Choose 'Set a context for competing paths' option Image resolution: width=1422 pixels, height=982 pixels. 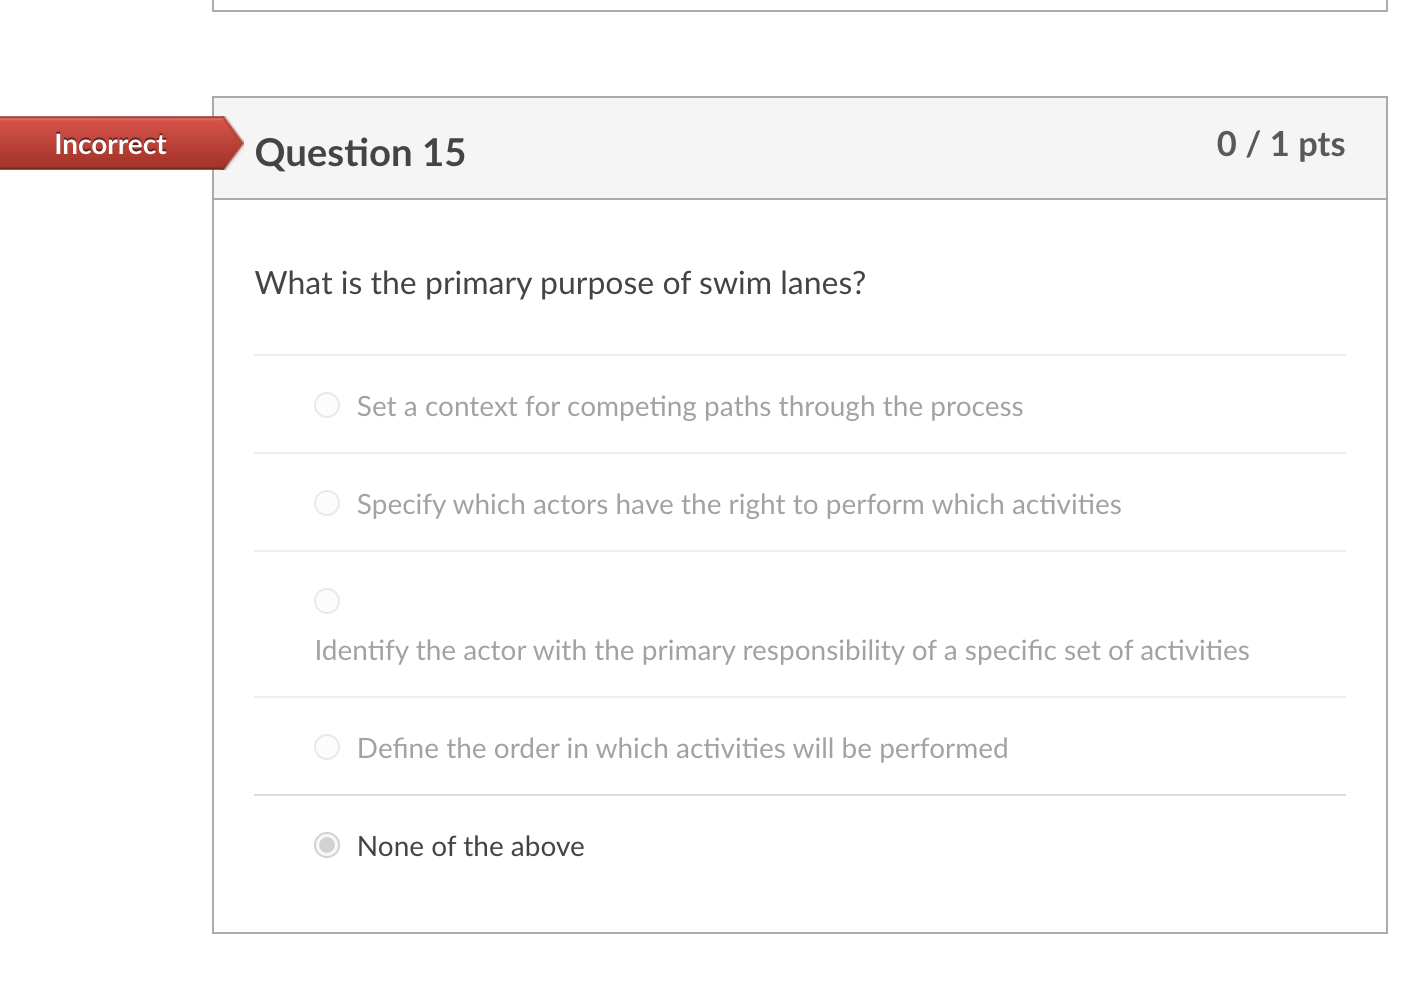coord(327,405)
